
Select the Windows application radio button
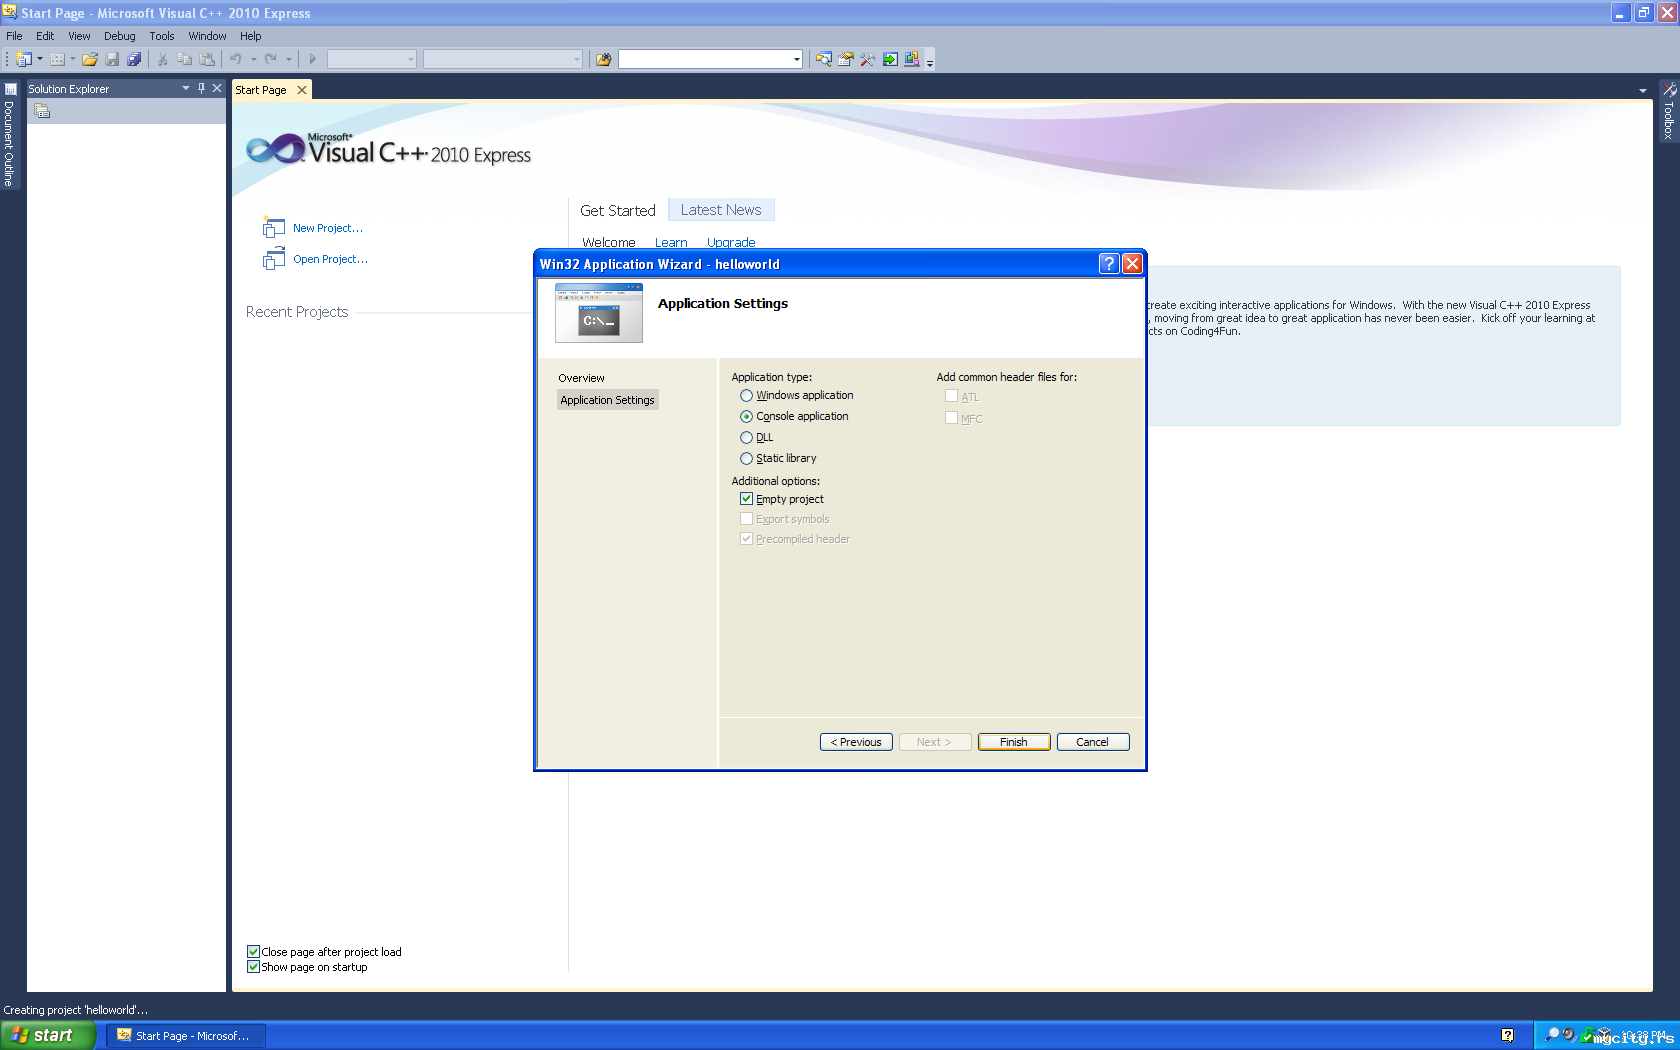coord(746,396)
